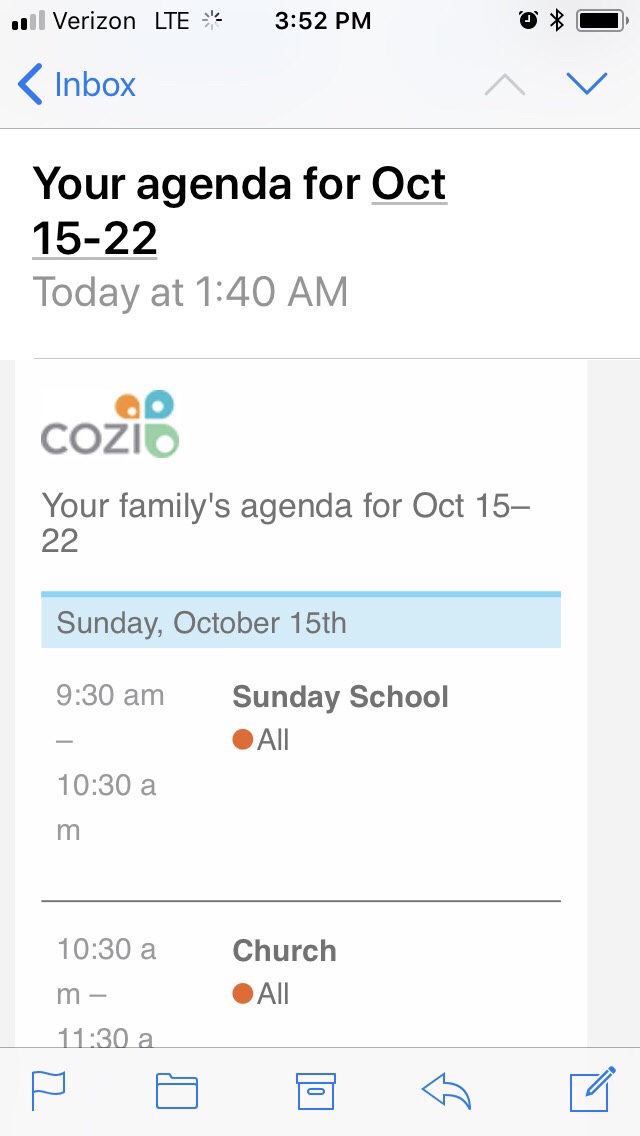
Task: Tap the reply arrow icon
Action: [446, 1091]
